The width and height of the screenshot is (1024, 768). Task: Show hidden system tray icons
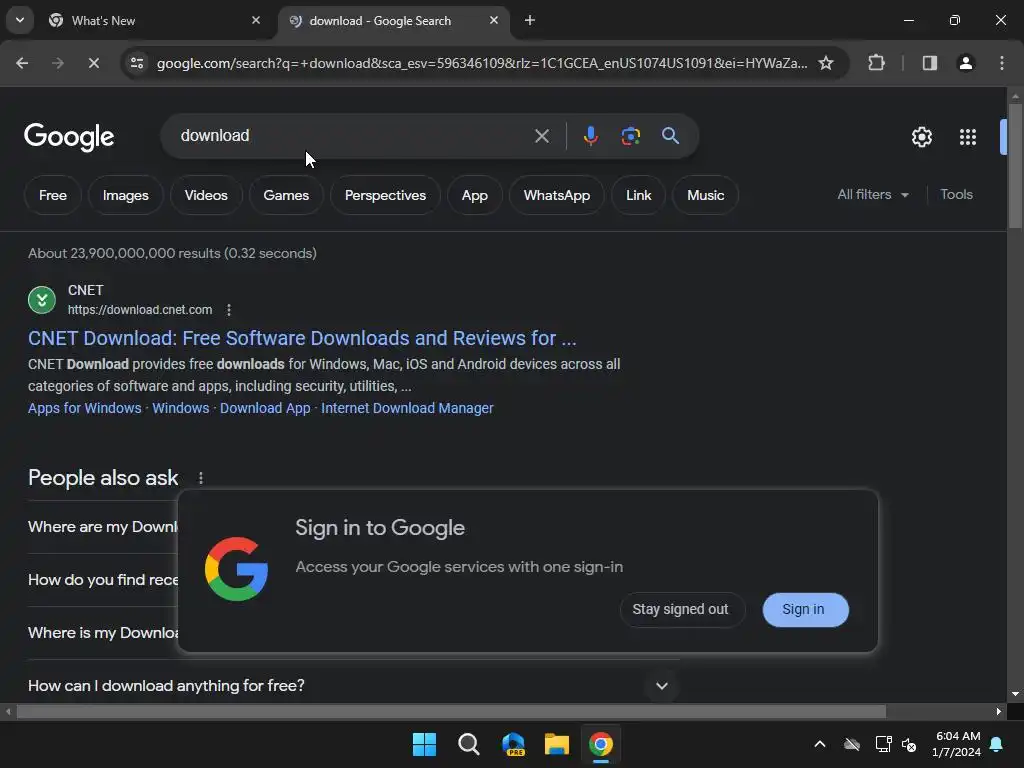click(x=820, y=744)
